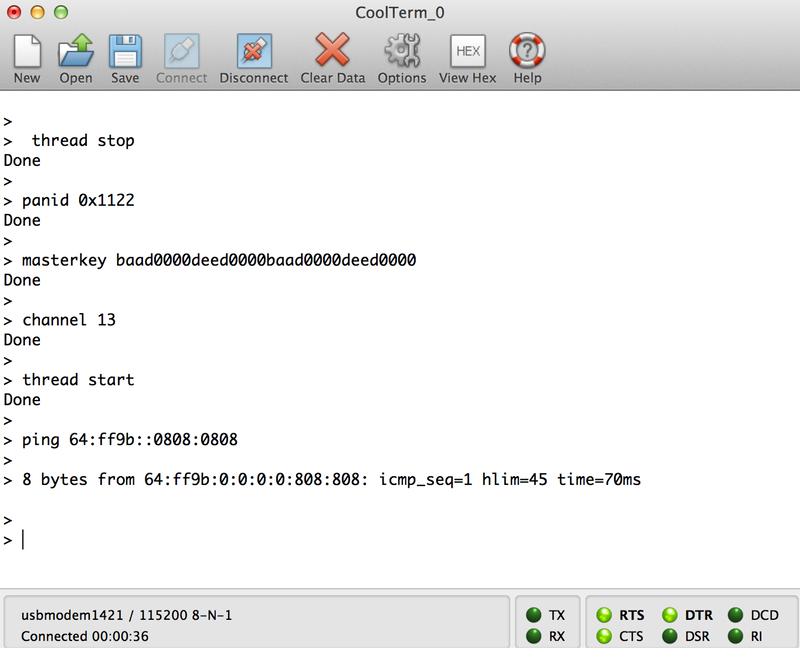Click the usbmodem1421 port status text

(x=127, y=615)
